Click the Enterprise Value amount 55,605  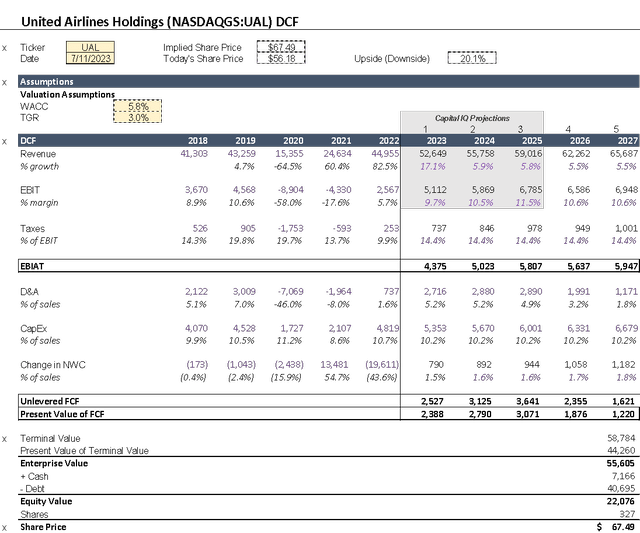pyautogui.click(x=621, y=463)
